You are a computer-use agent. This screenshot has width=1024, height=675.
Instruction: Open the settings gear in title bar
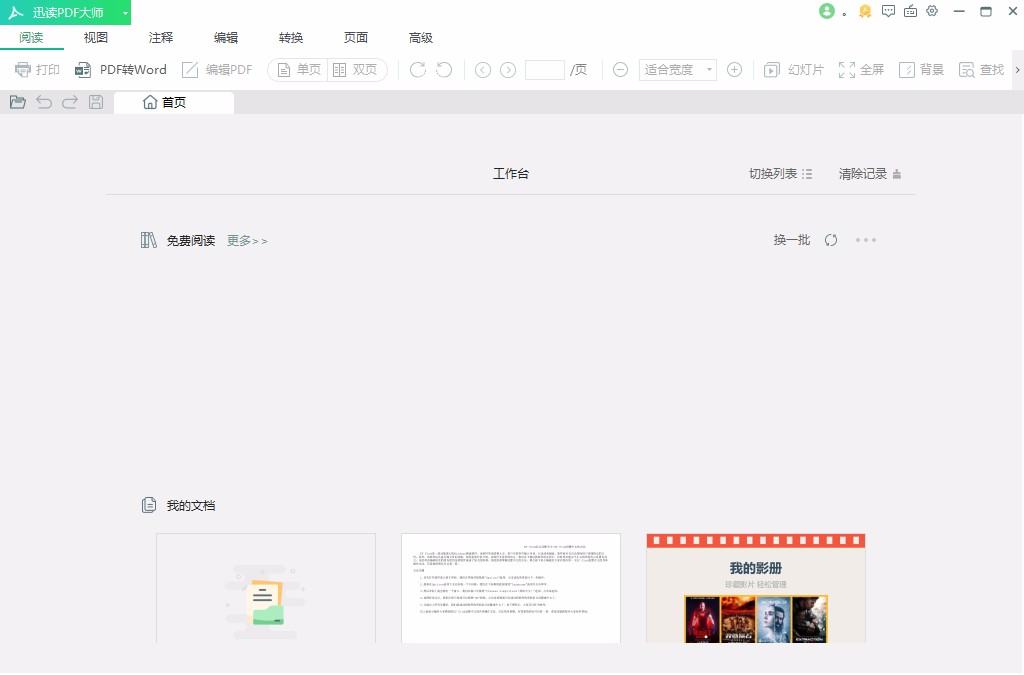933,11
